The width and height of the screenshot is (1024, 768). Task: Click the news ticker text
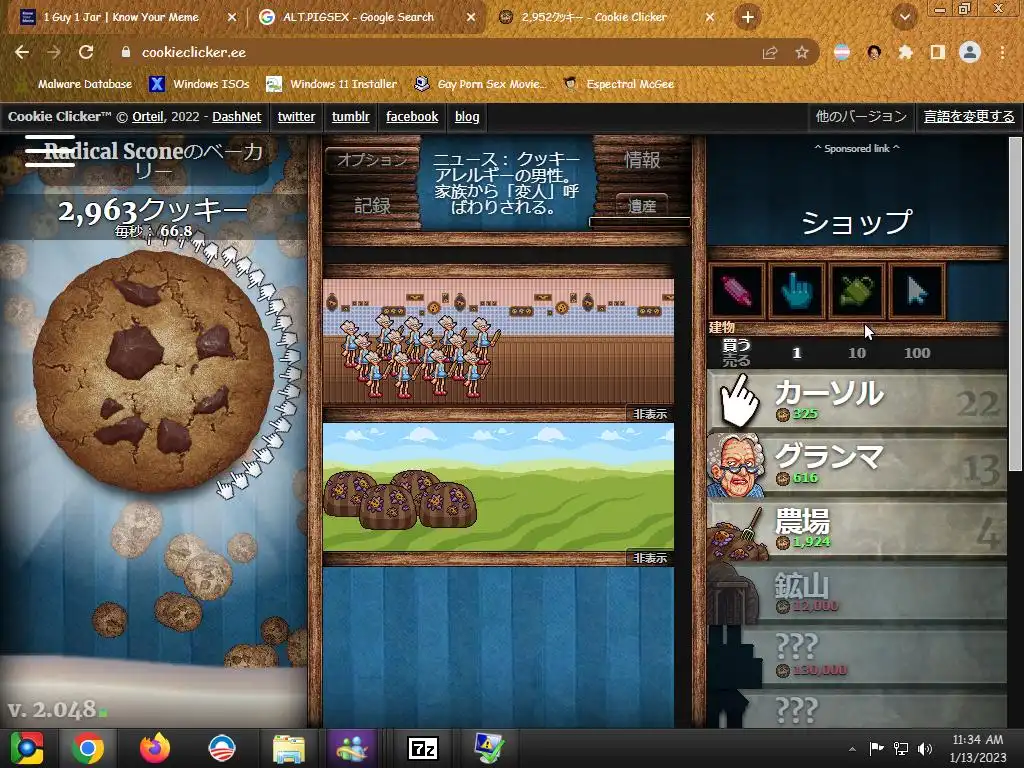coord(507,184)
